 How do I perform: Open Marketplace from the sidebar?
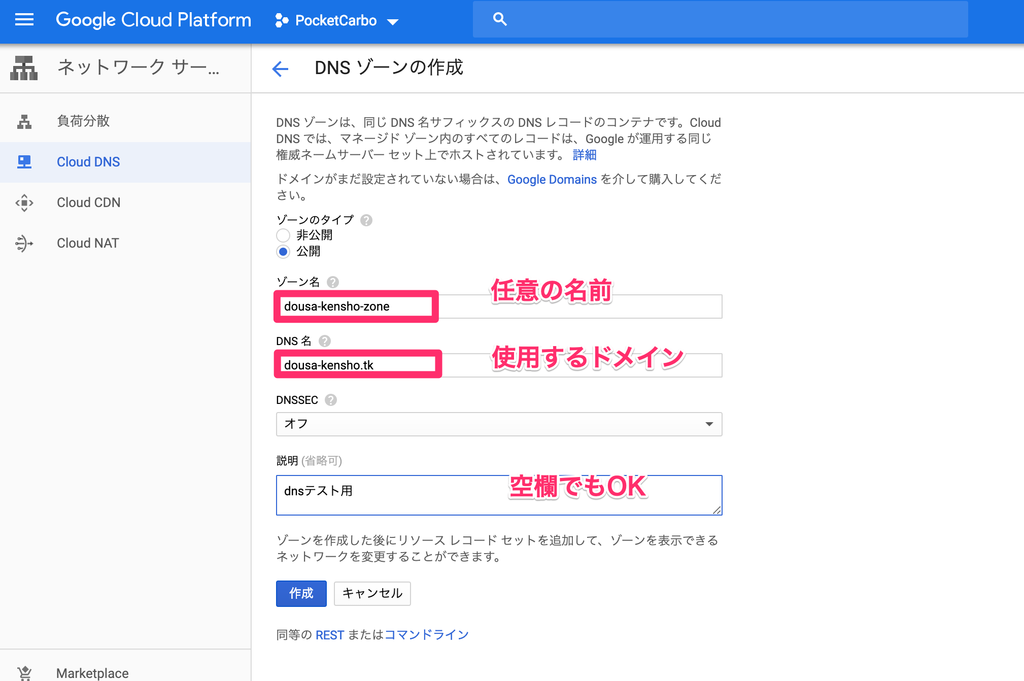click(92, 673)
